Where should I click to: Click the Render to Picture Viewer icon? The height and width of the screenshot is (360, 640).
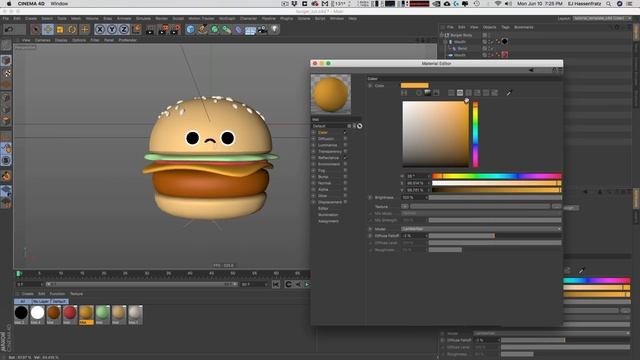pyautogui.click(x=163, y=29)
